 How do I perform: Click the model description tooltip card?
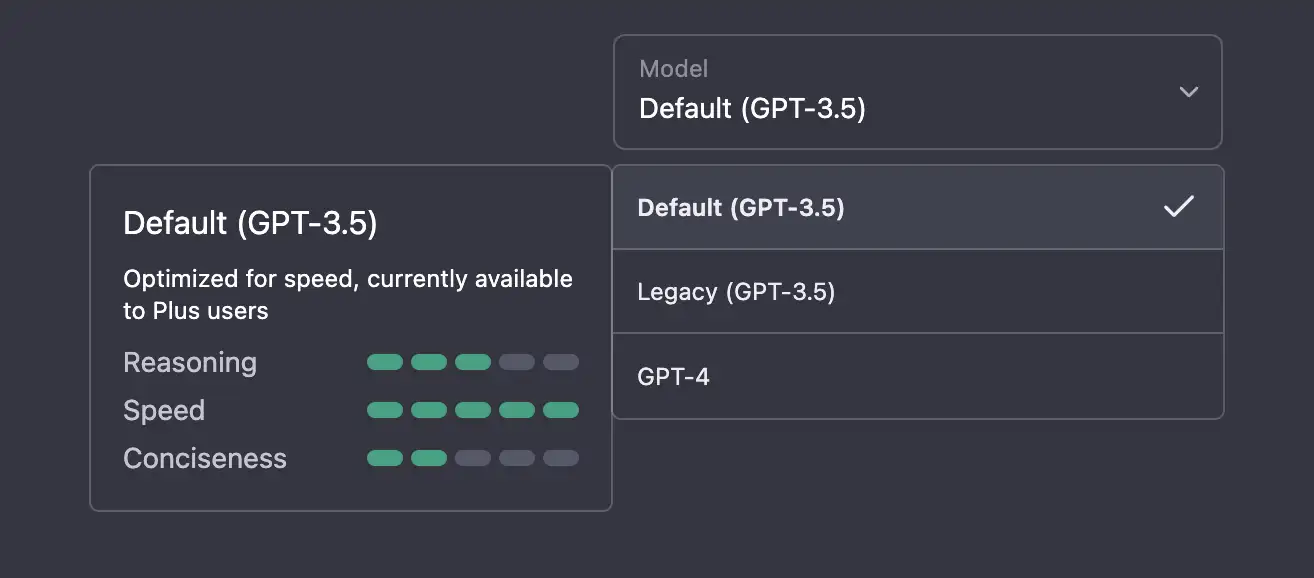(350, 335)
